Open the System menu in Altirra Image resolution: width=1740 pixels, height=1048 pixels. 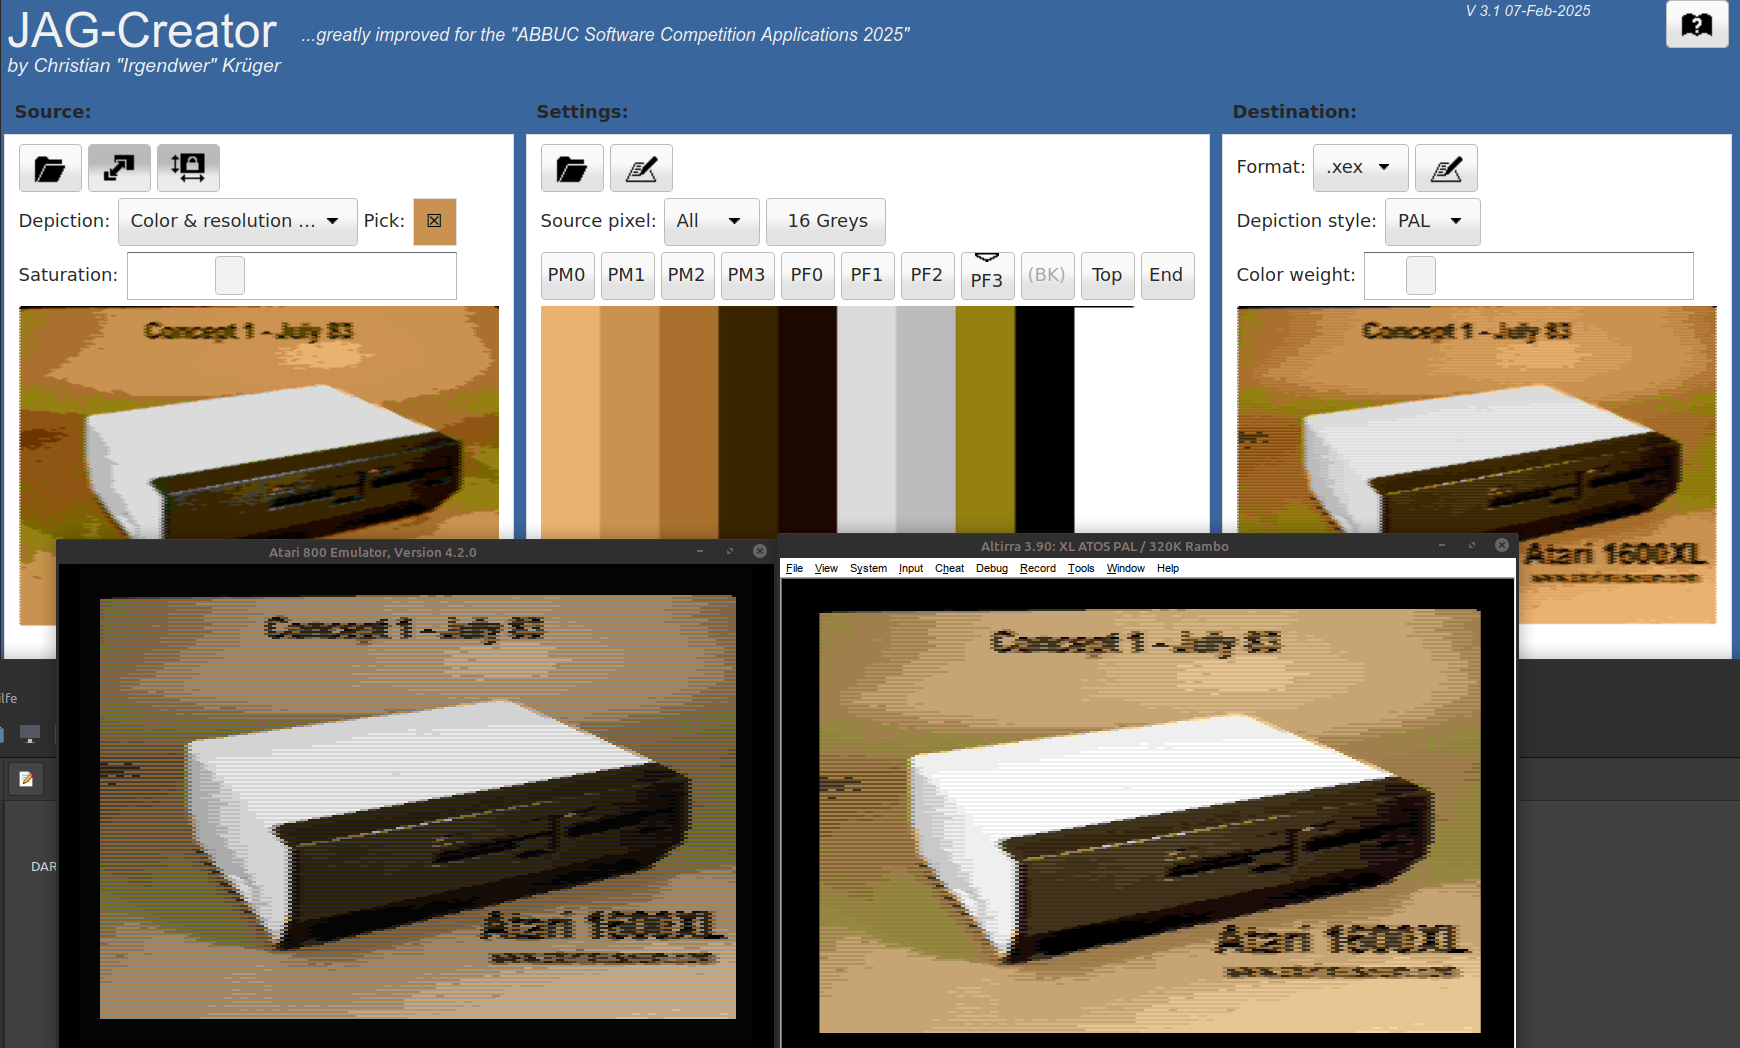tap(868, 568)
